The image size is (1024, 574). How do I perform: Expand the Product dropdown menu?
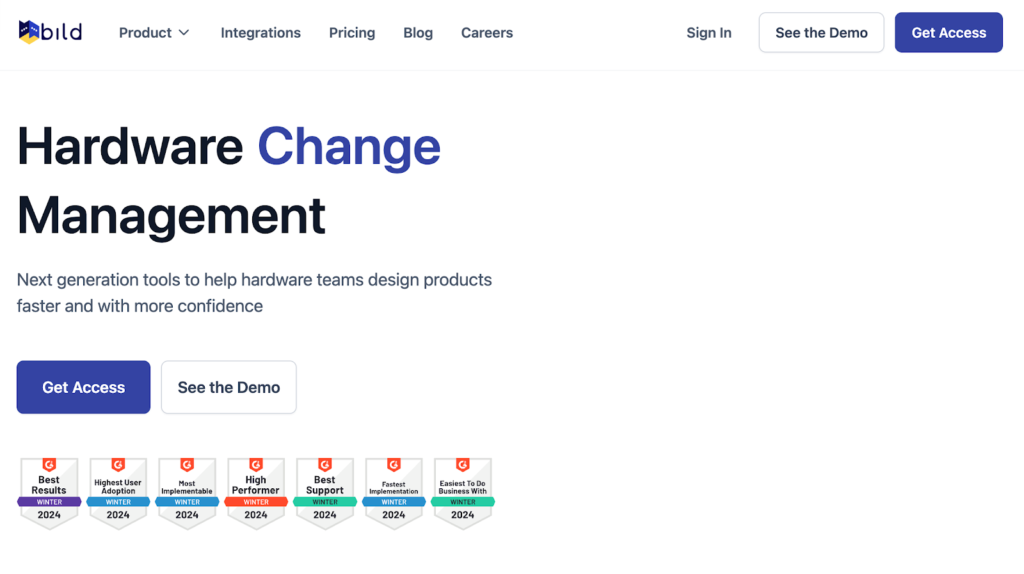coord(154,33)
